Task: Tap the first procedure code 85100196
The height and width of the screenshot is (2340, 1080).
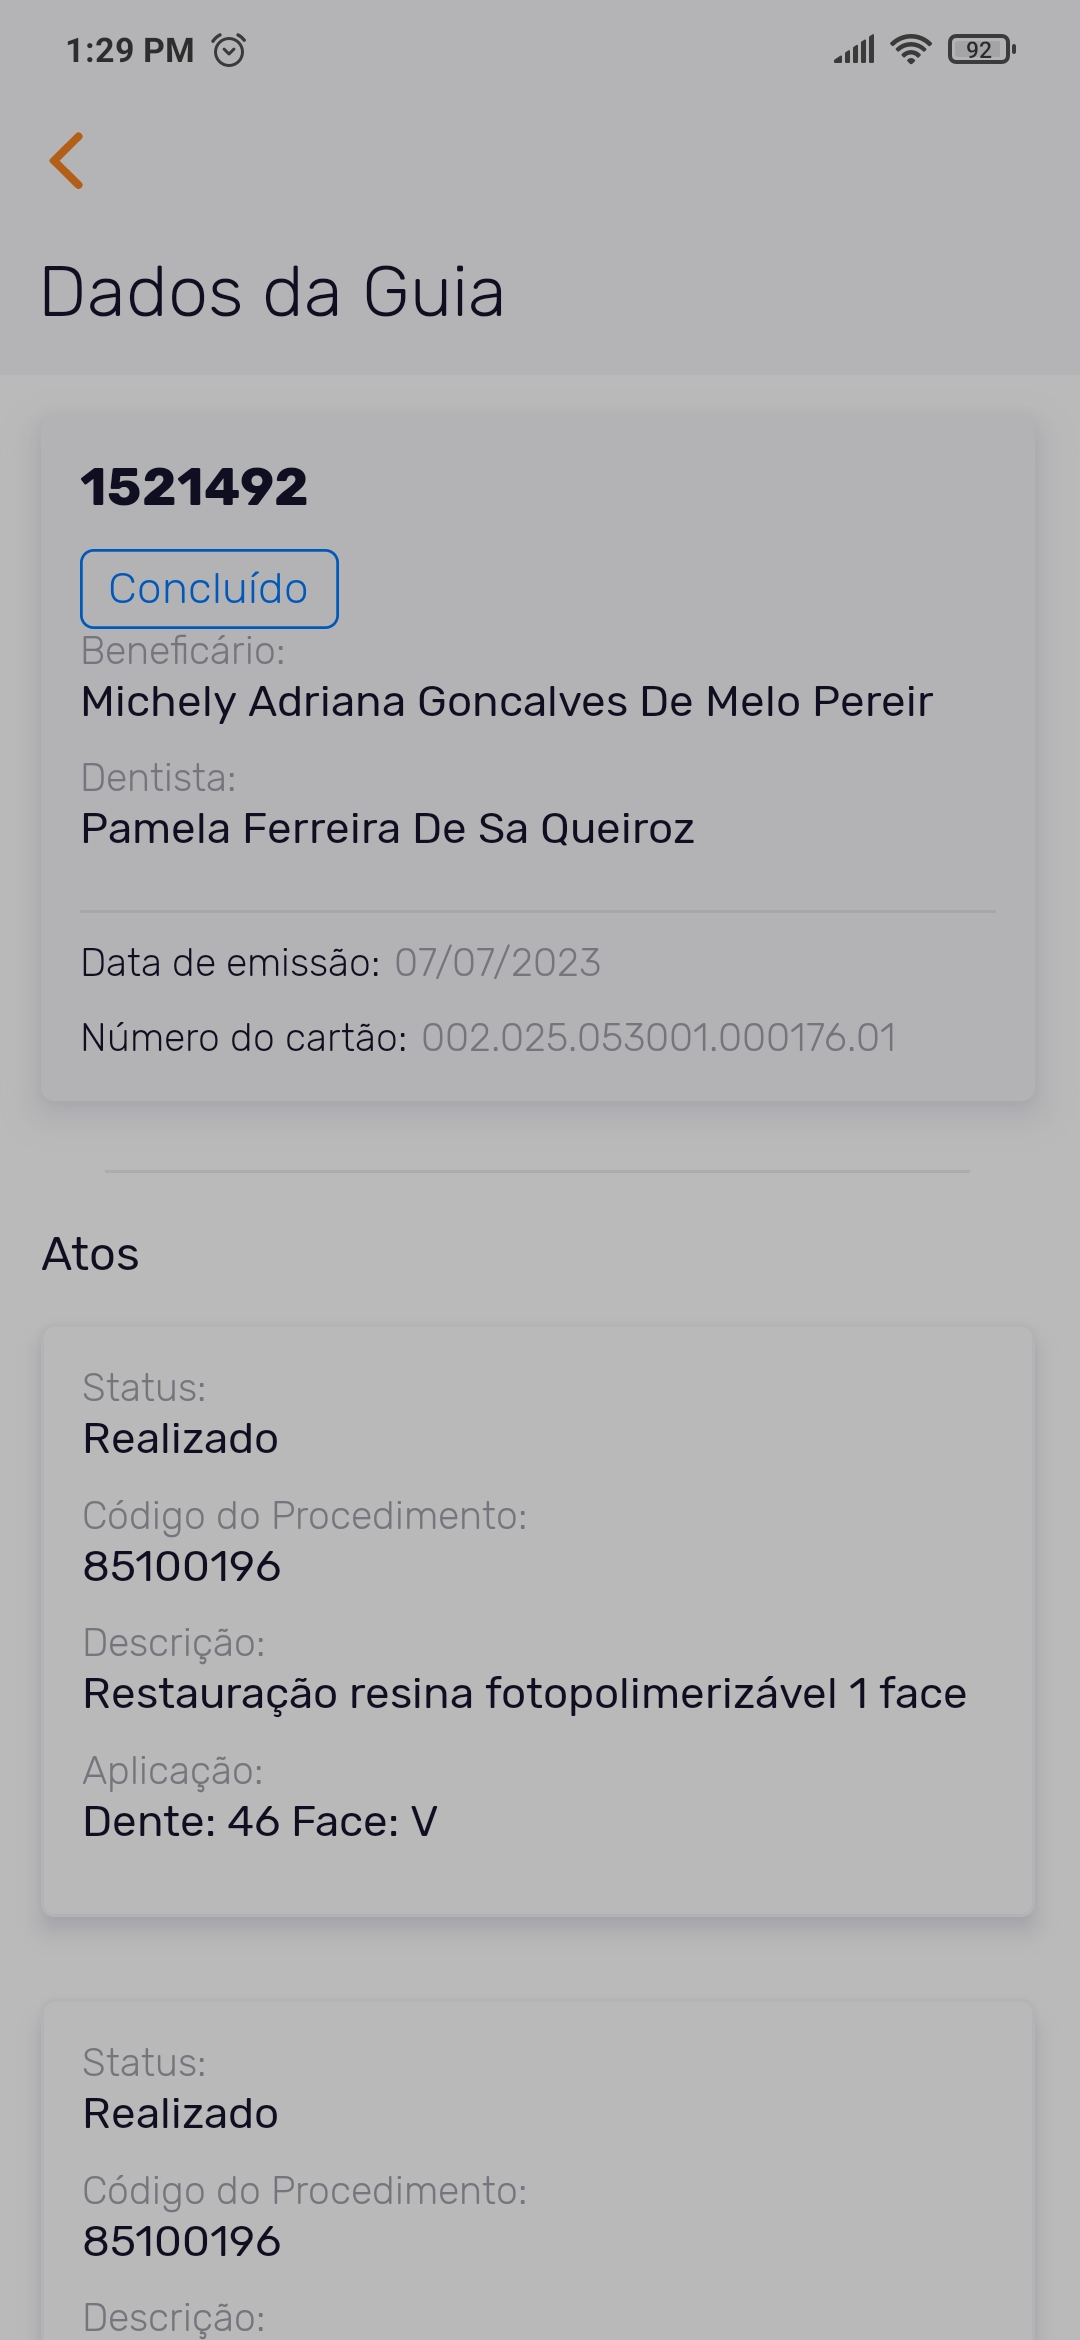Action: (182, 1566)
